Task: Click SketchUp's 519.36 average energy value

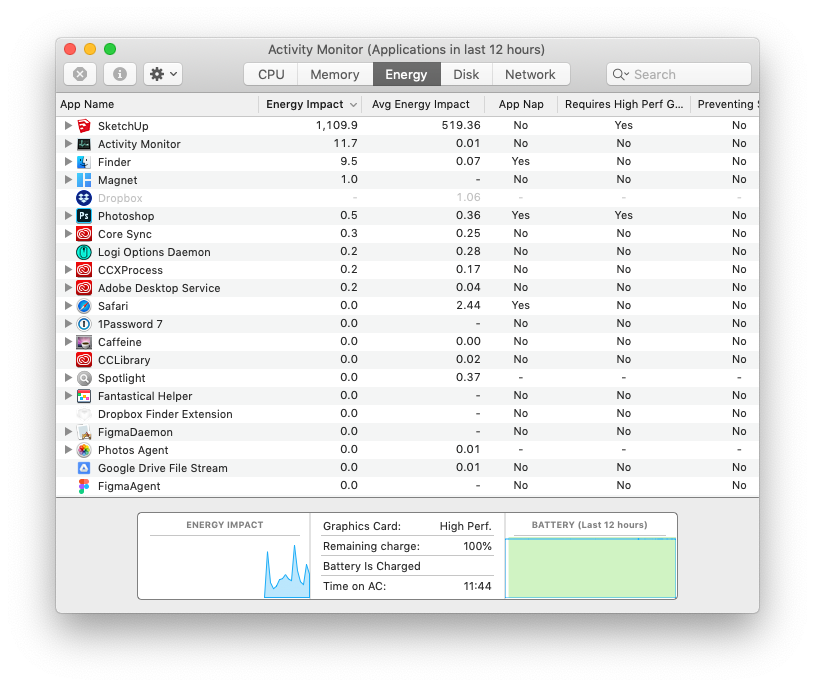Action: tap(461, 125)
